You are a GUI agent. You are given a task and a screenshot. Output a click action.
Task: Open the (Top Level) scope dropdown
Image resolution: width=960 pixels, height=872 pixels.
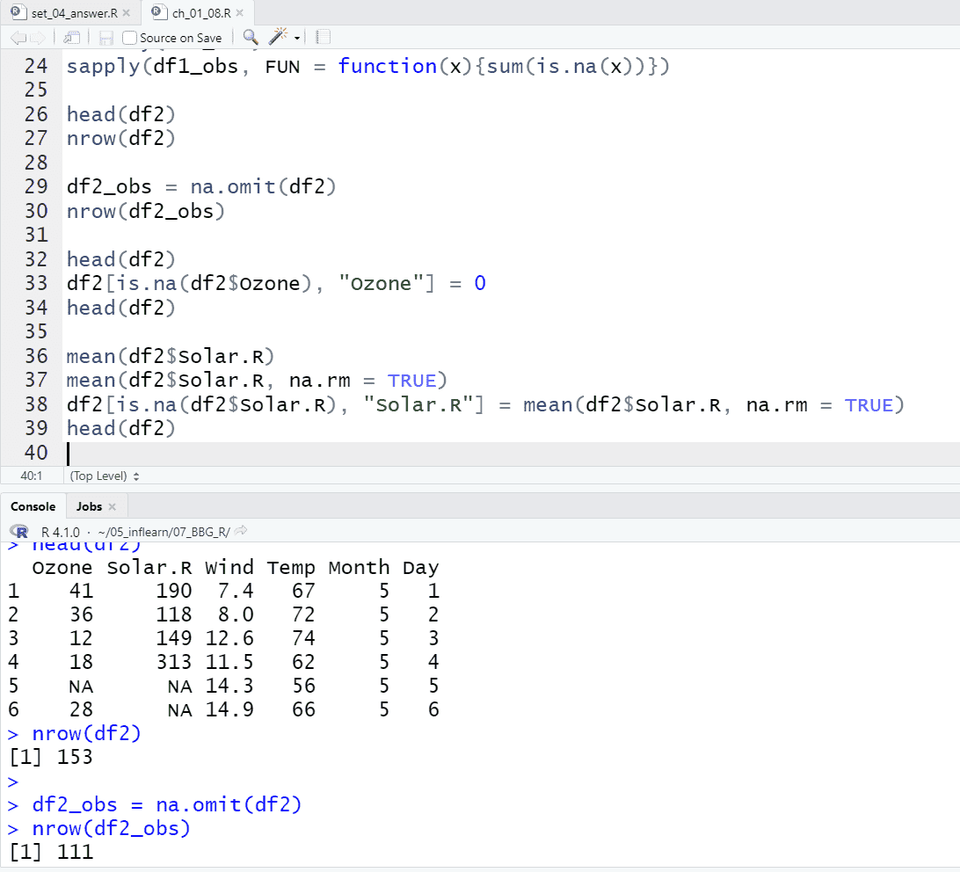point(104,476)
